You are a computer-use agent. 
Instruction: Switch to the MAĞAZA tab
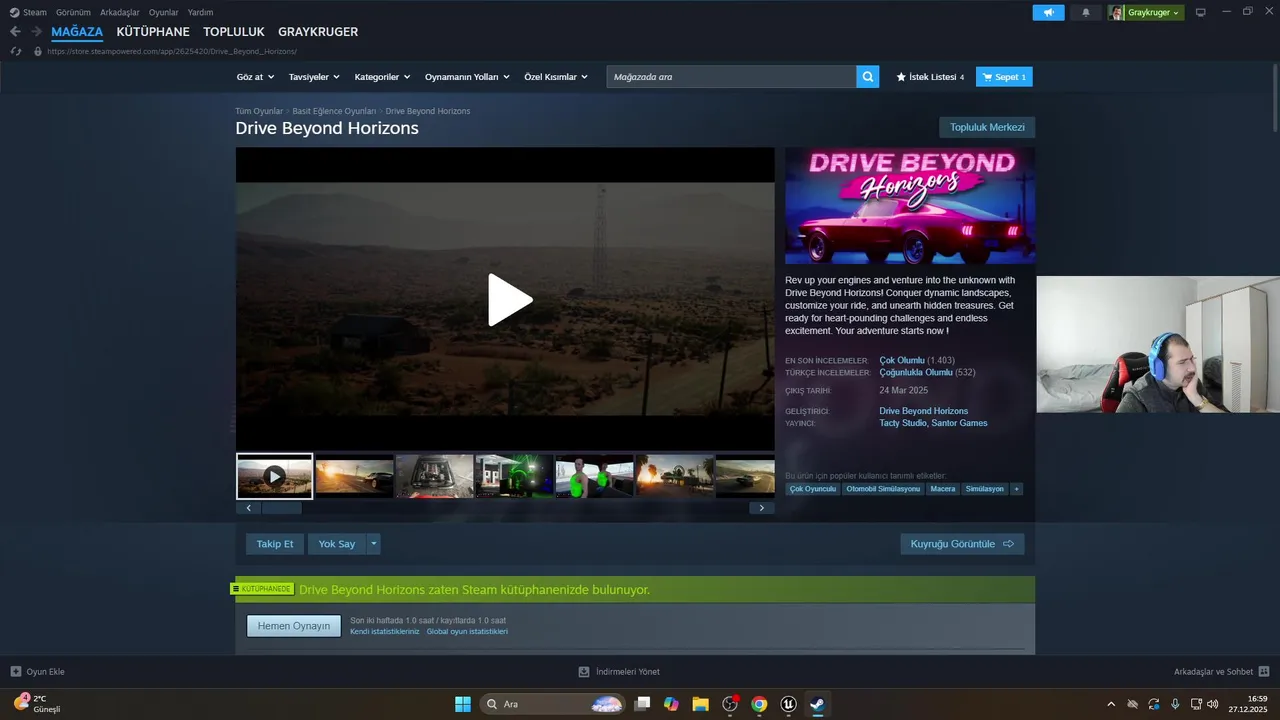point(77,32)
